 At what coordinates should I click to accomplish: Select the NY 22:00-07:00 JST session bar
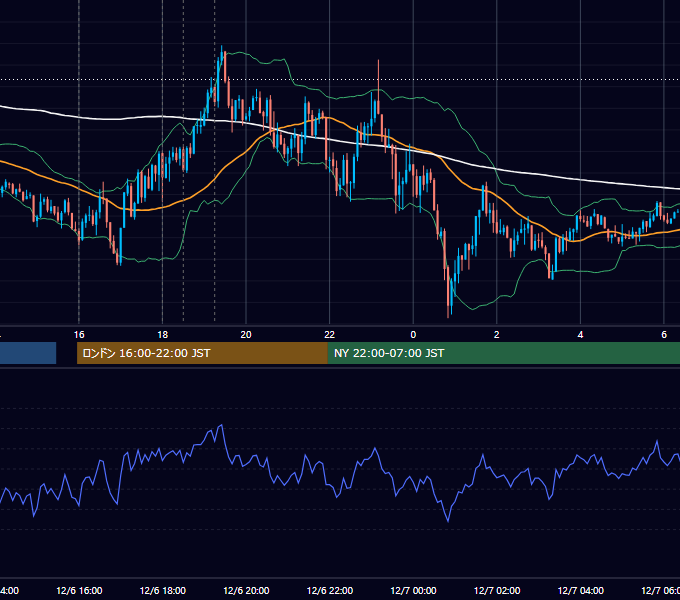click(503, 353)
